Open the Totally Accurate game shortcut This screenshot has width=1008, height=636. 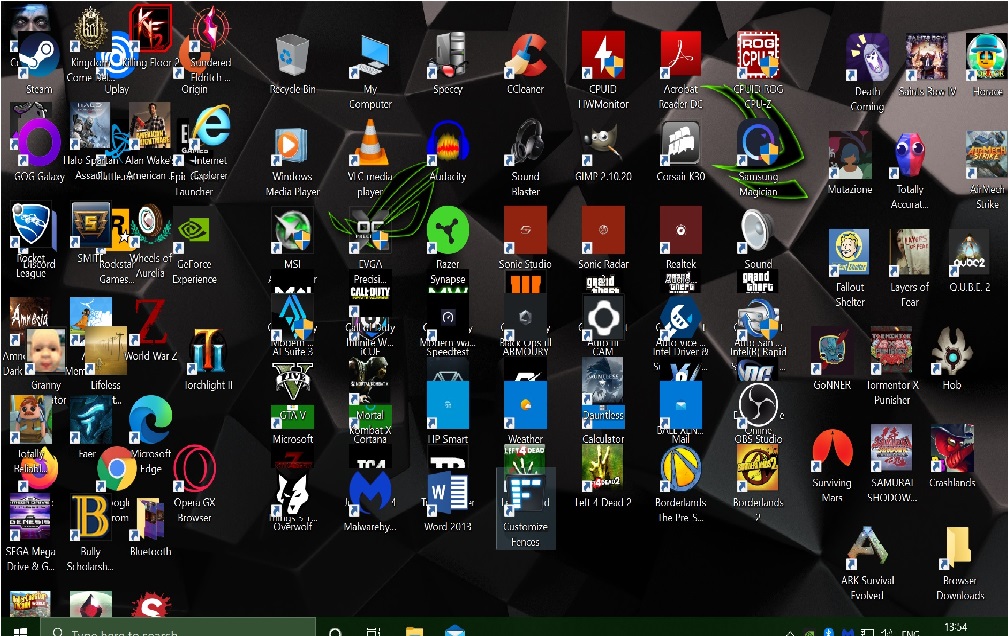(910, 155)
